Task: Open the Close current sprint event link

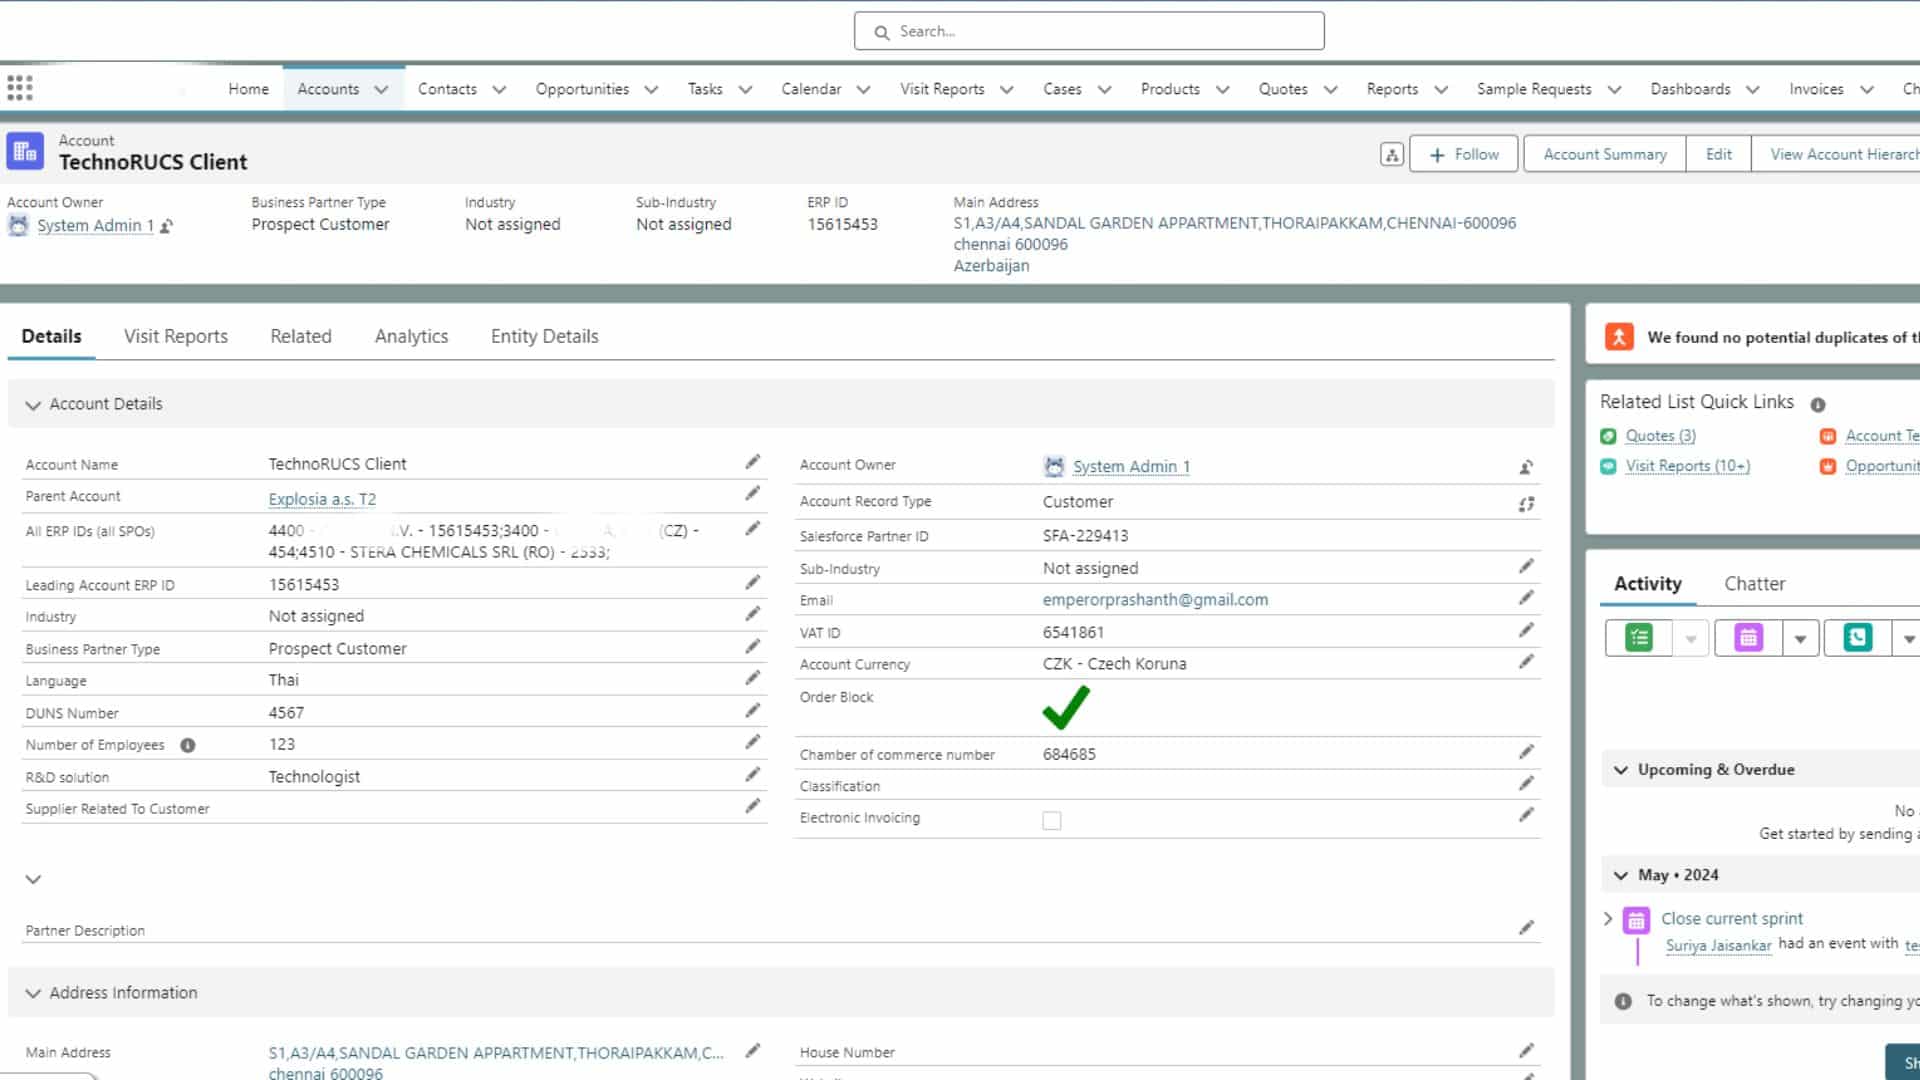Action: [x=1732, y=919]
